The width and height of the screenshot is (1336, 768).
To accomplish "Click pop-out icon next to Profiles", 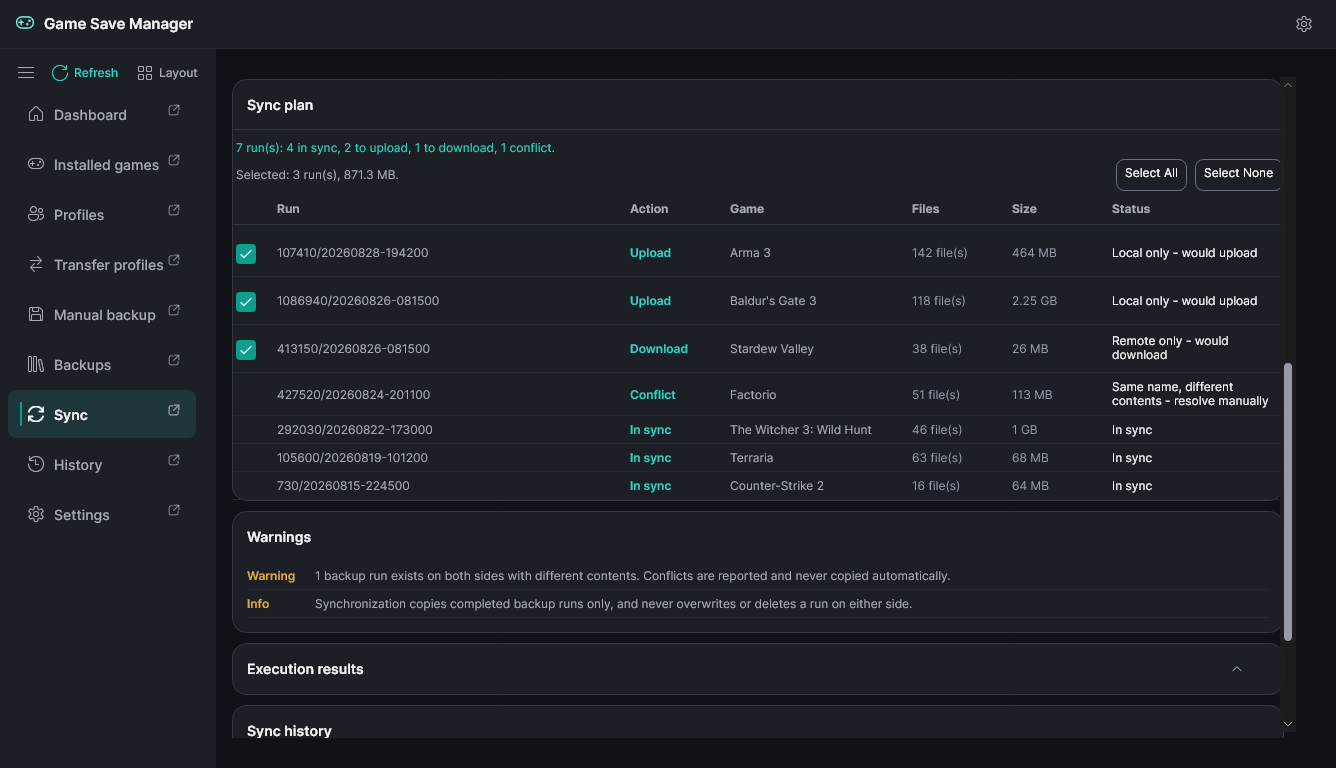I will point(174,210).
